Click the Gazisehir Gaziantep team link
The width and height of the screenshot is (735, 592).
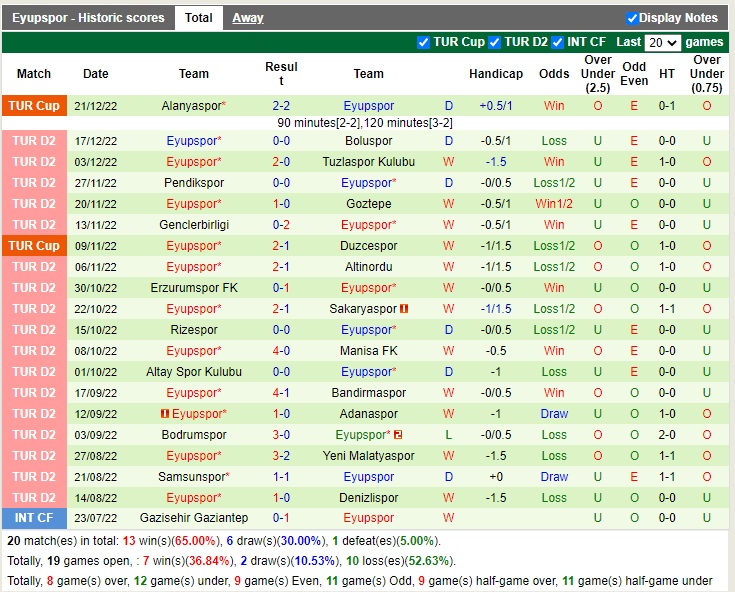tap(194, 518)
